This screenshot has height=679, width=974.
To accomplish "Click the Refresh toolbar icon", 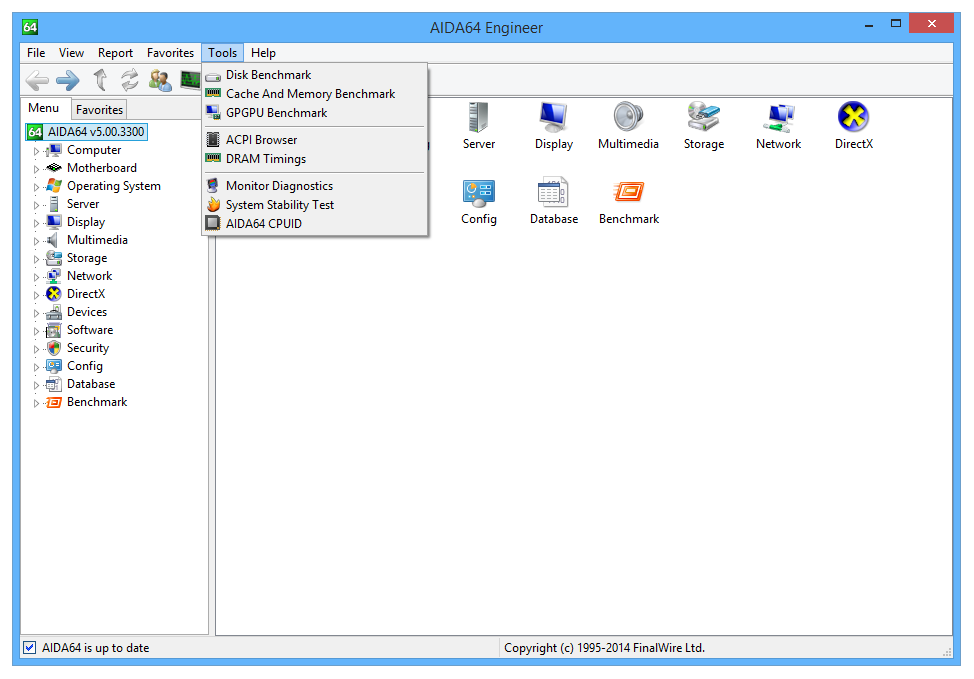I will (x=130, y=80).
